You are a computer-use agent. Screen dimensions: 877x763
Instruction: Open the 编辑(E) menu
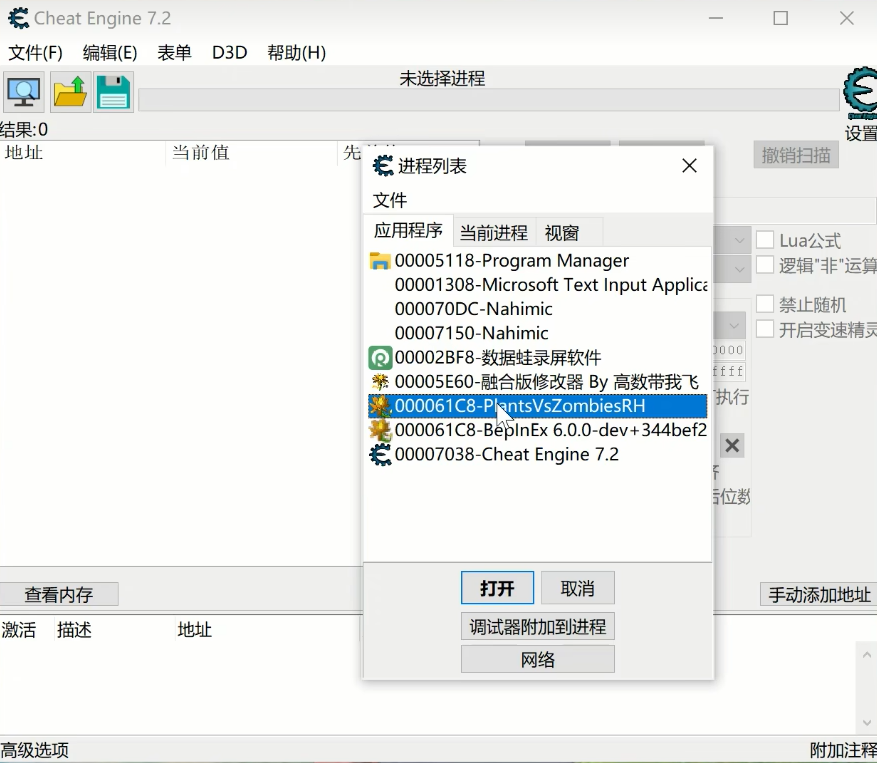[x=110, y=52]
